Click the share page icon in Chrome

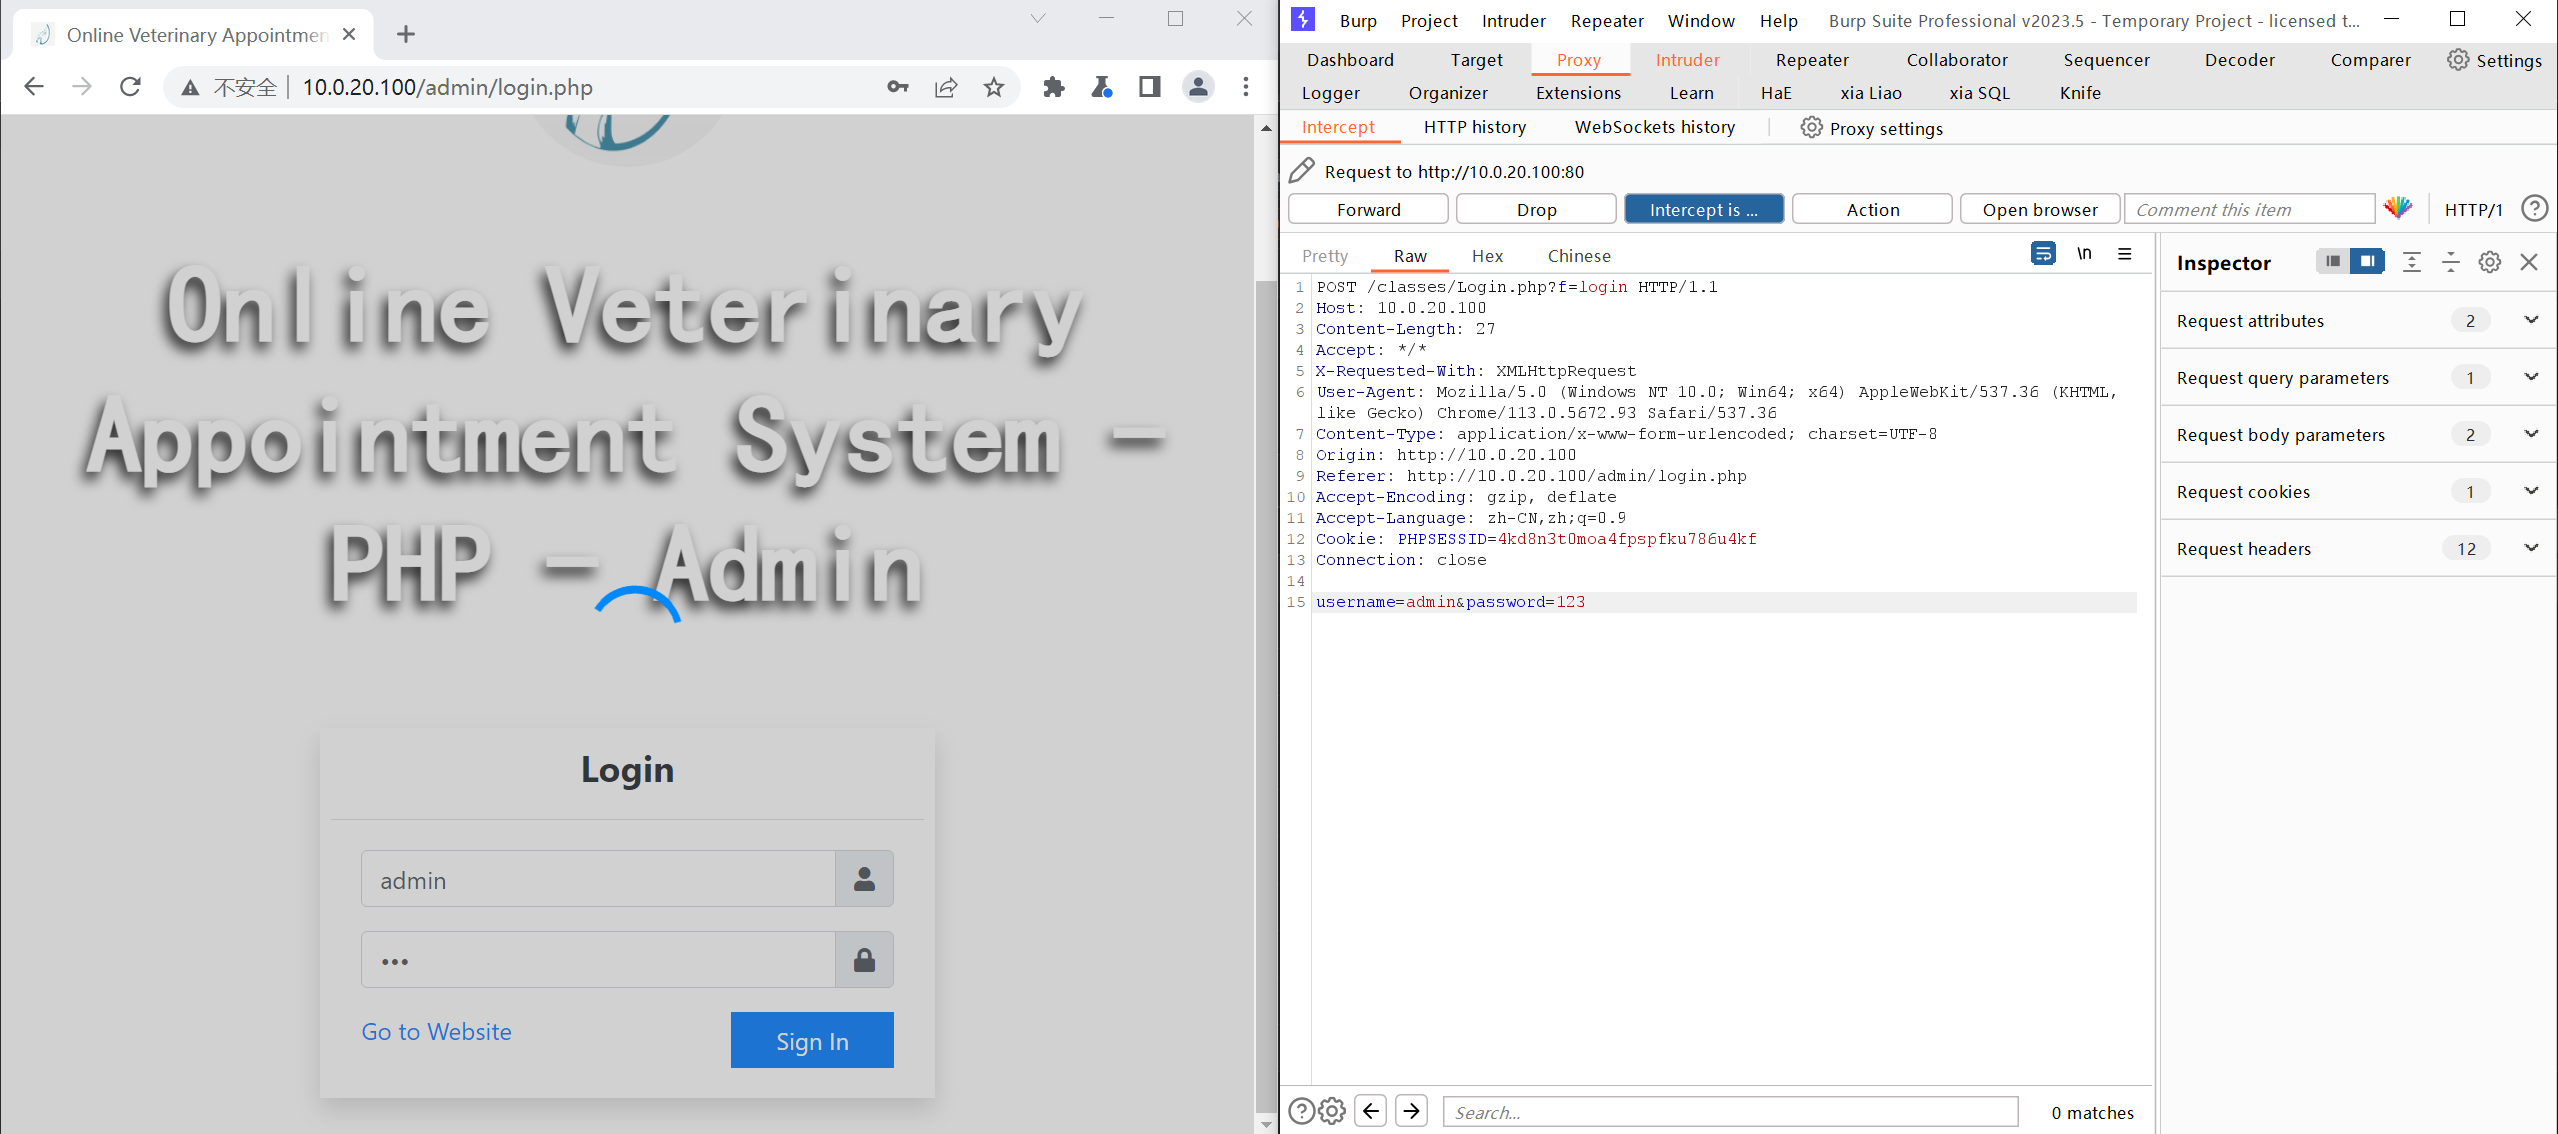click(x=946, y=87)
